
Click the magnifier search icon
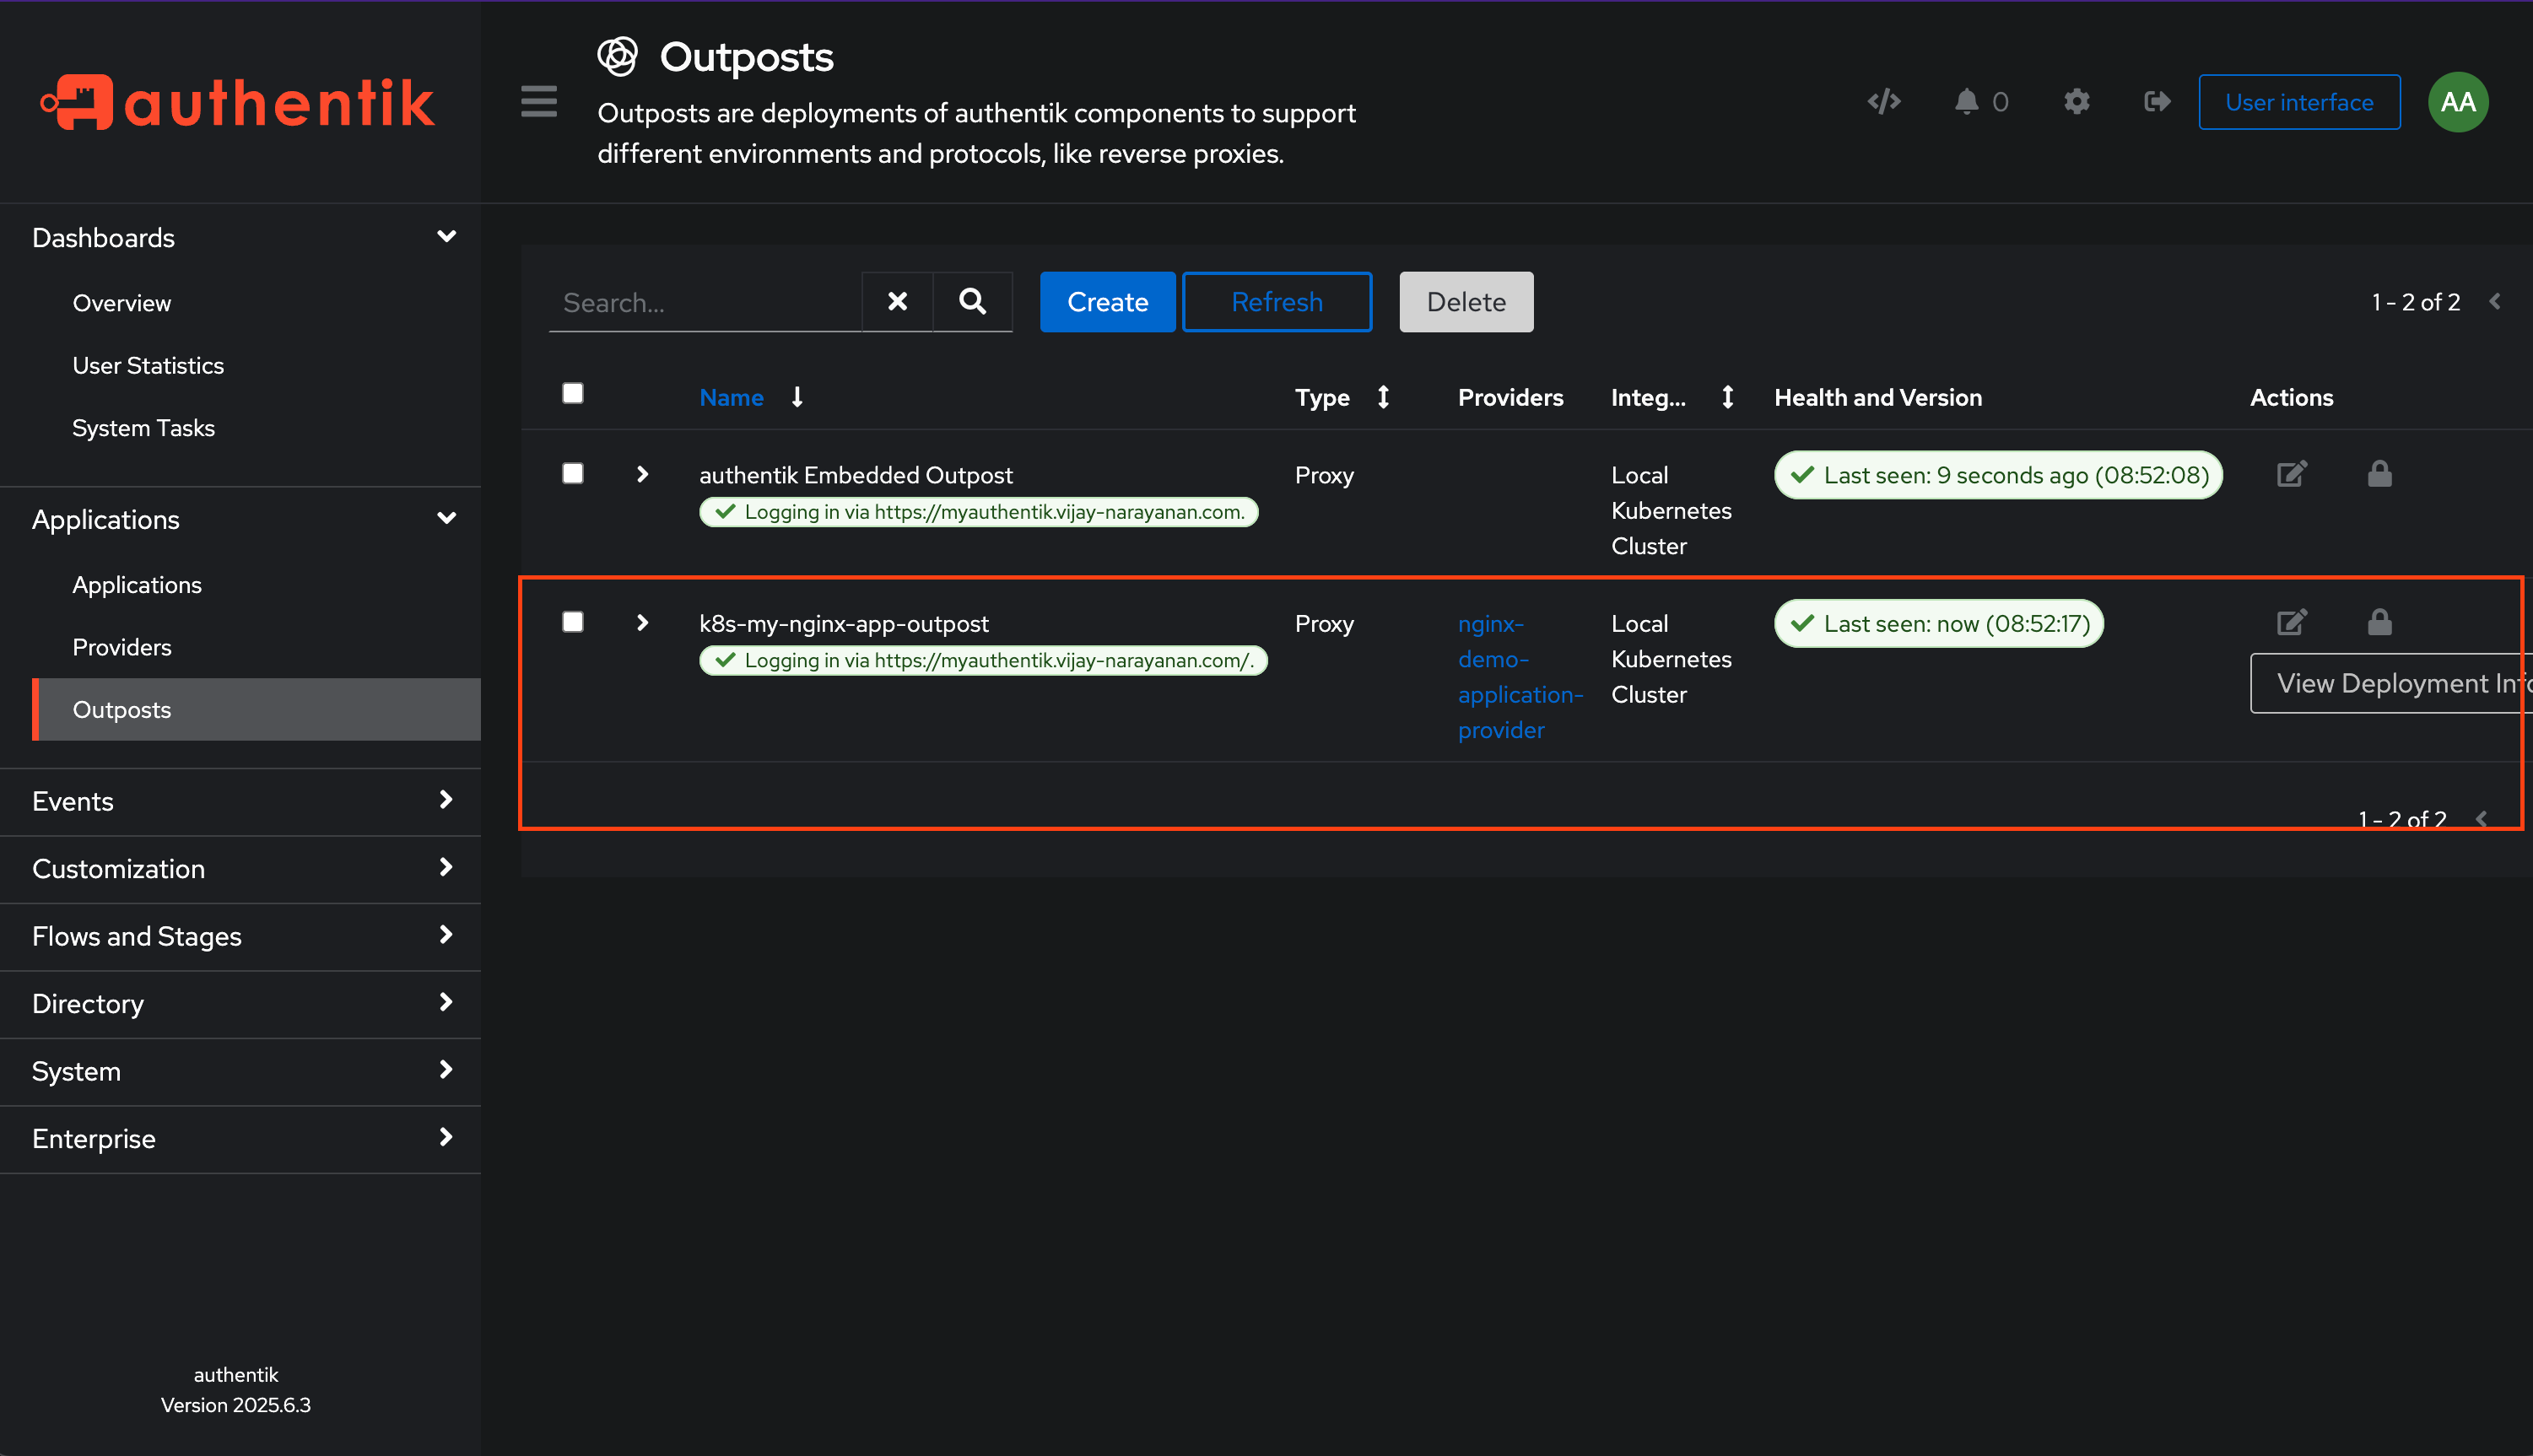[972, 301]
